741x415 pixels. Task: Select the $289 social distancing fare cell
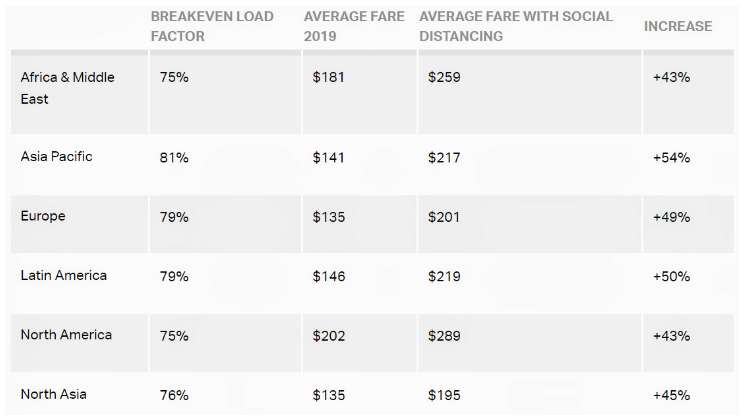pyautogui.click(x=444, y=335)
